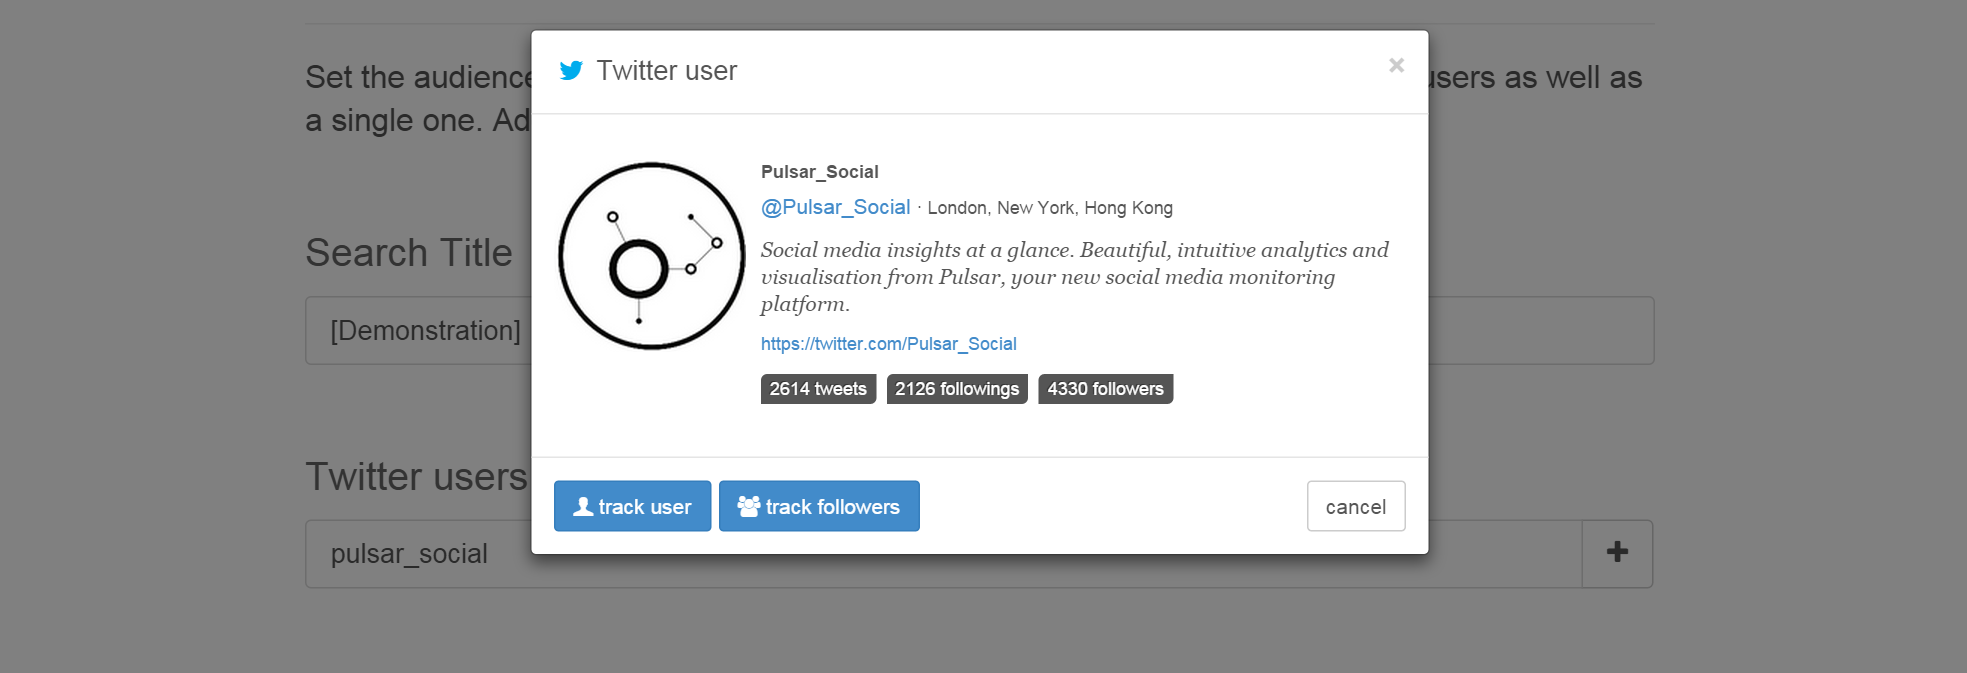This screenshot has height=673, width=1967.
Task: Click the Twitter bird icon in dialog header
Action: (x=571, y=71)
